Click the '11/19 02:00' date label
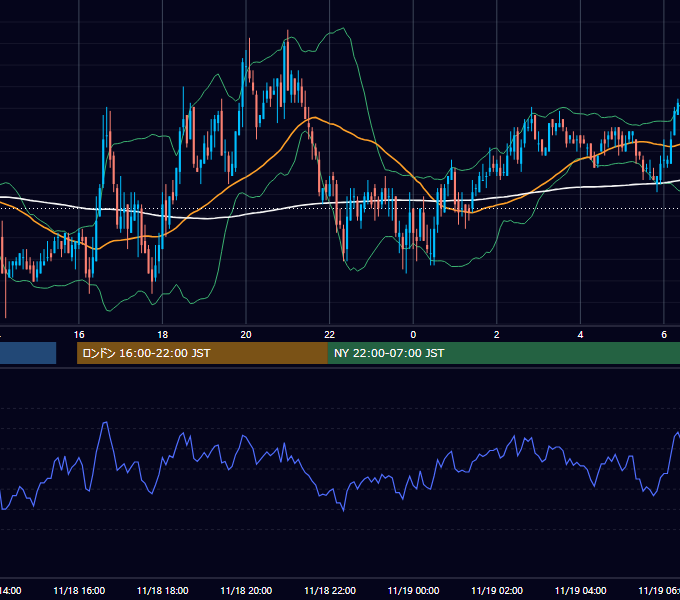 pyautogui.click(x=497, y=590)
